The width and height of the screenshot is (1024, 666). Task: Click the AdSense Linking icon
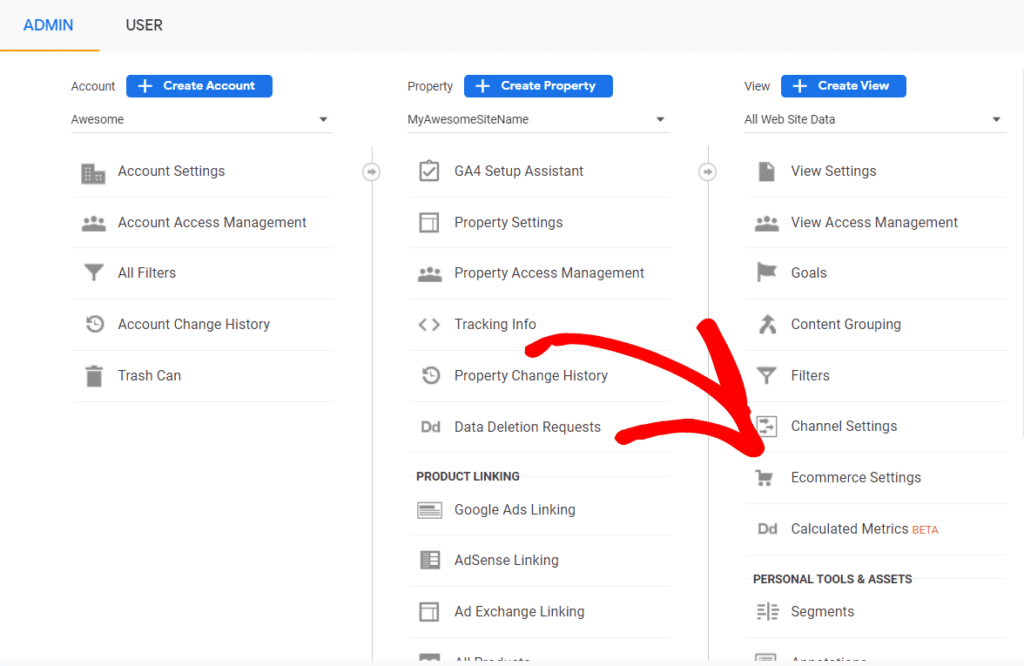tap(430, 560)
